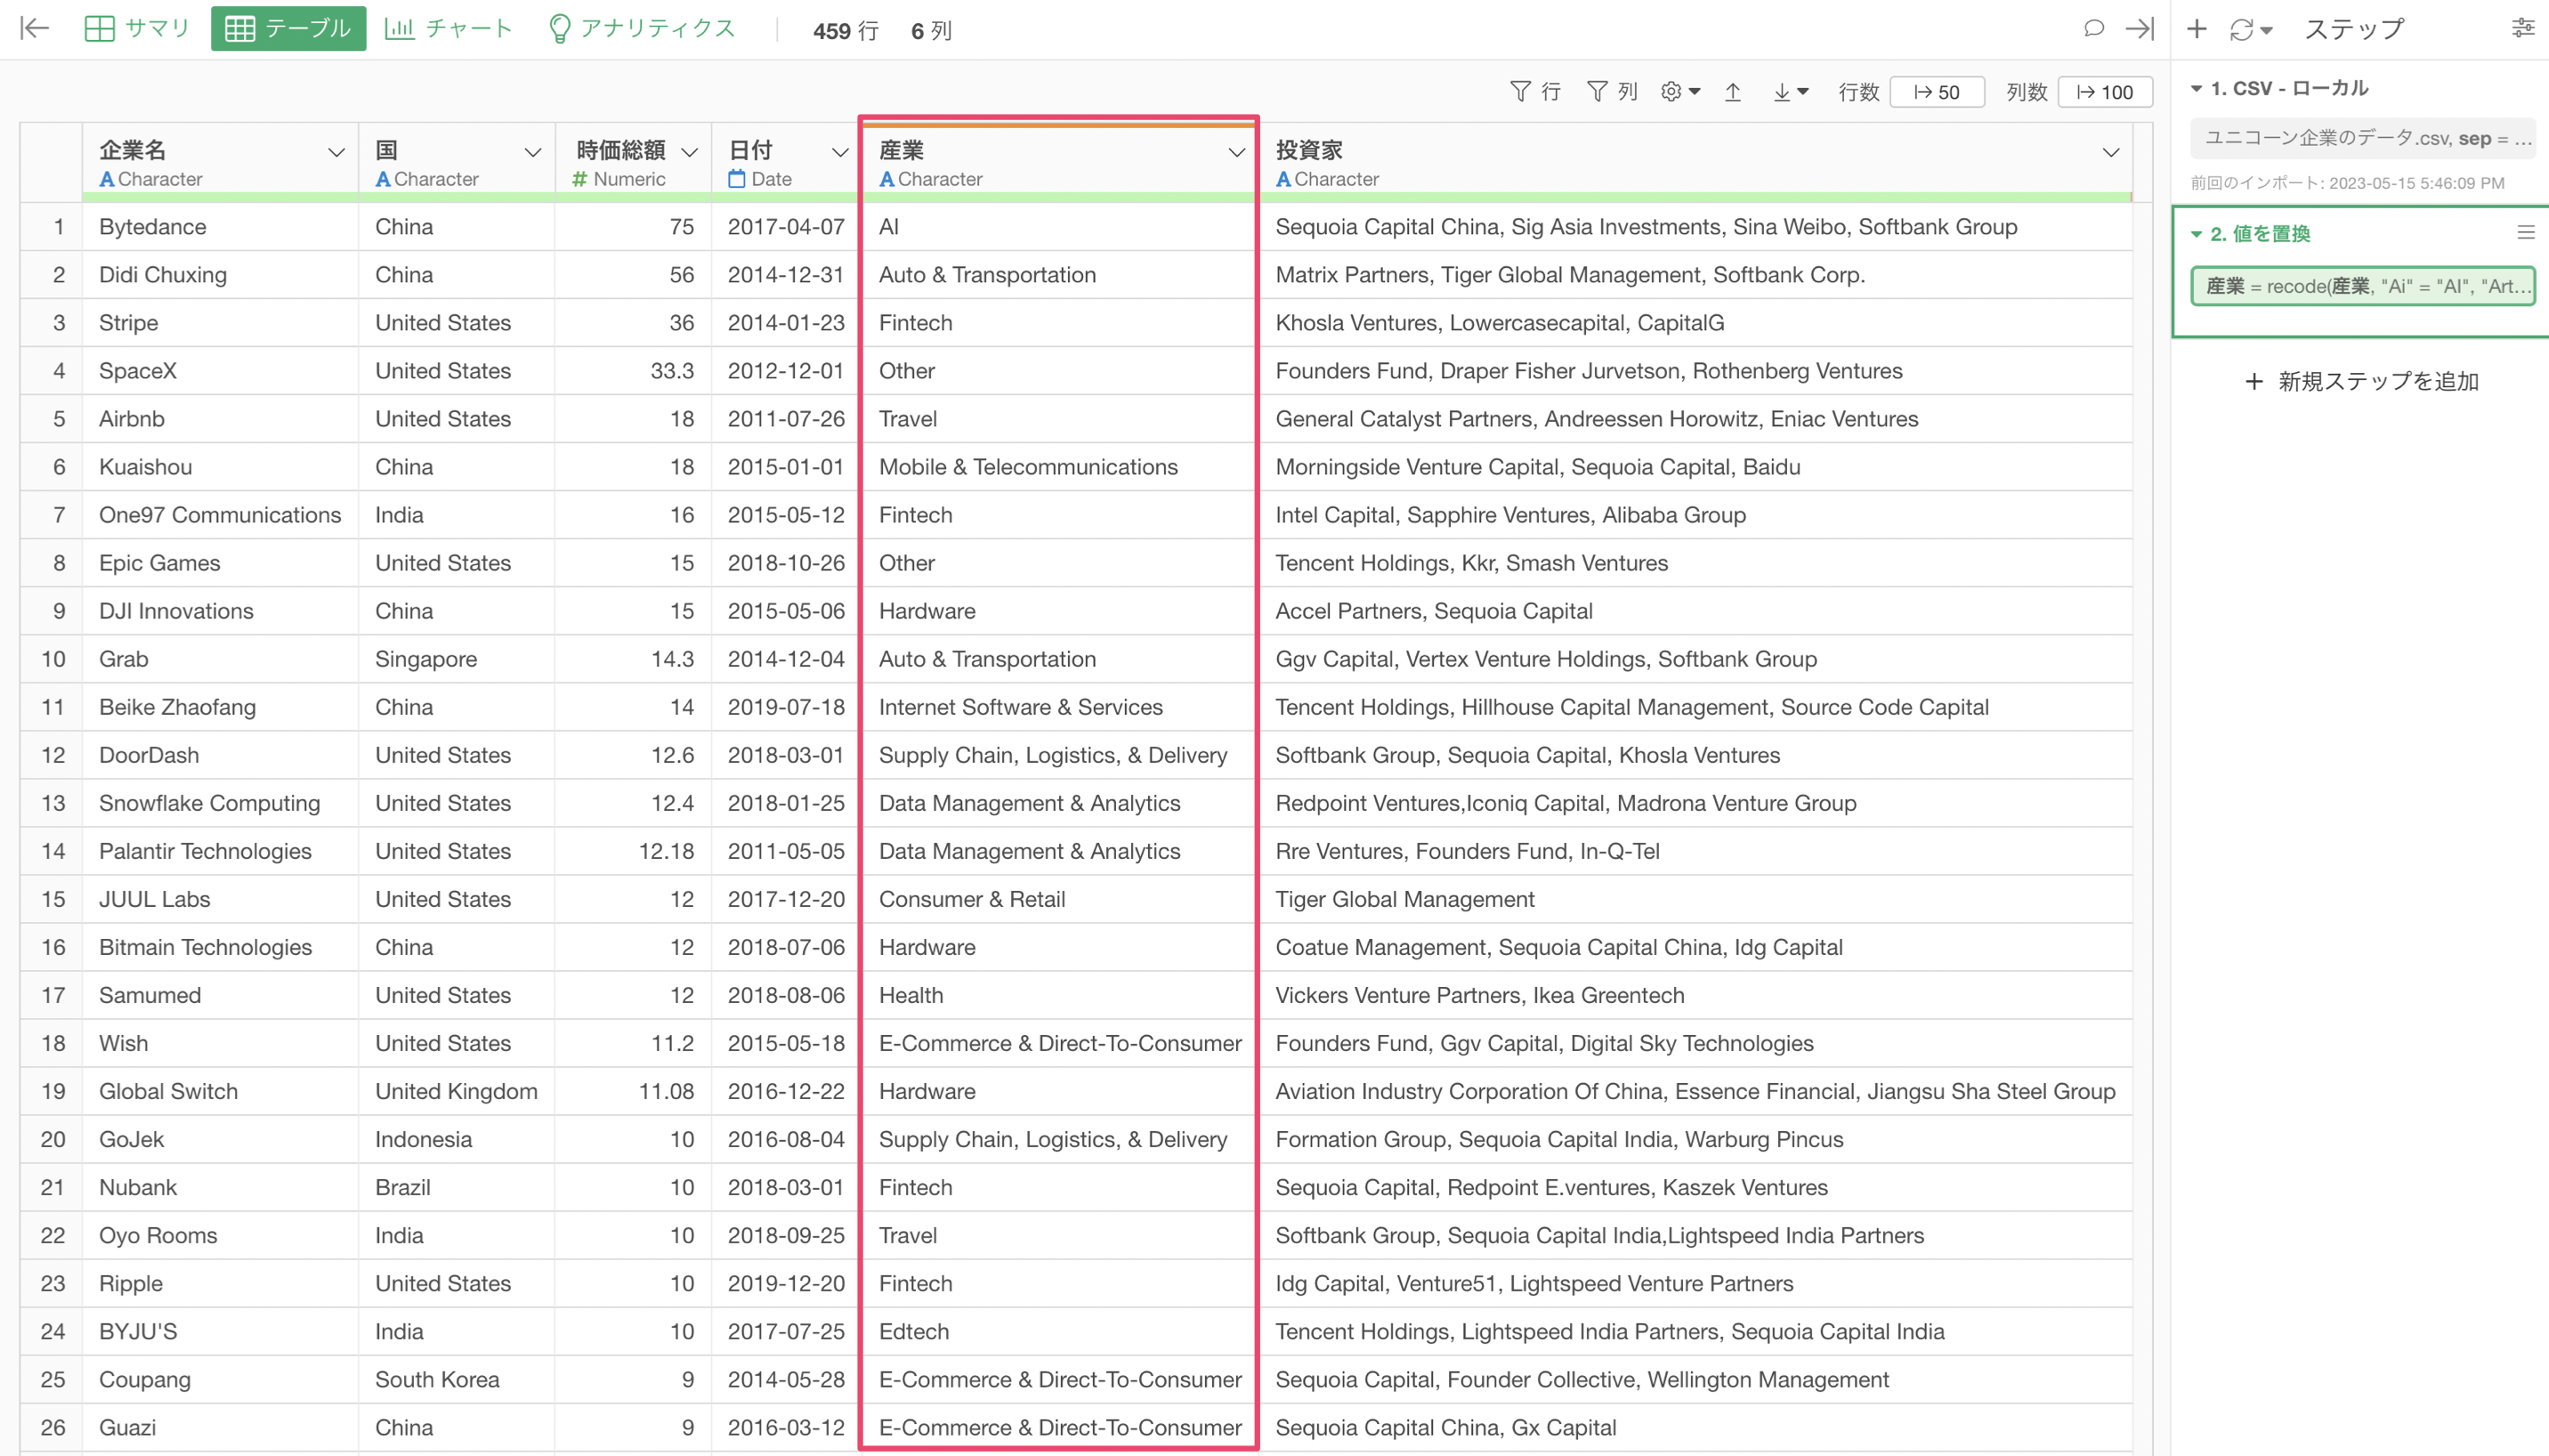Screen dimensions: 2549x1456
Task: Select the Internet Software & Services cell
Action: pyautogui.click(x=1058, y=707)
